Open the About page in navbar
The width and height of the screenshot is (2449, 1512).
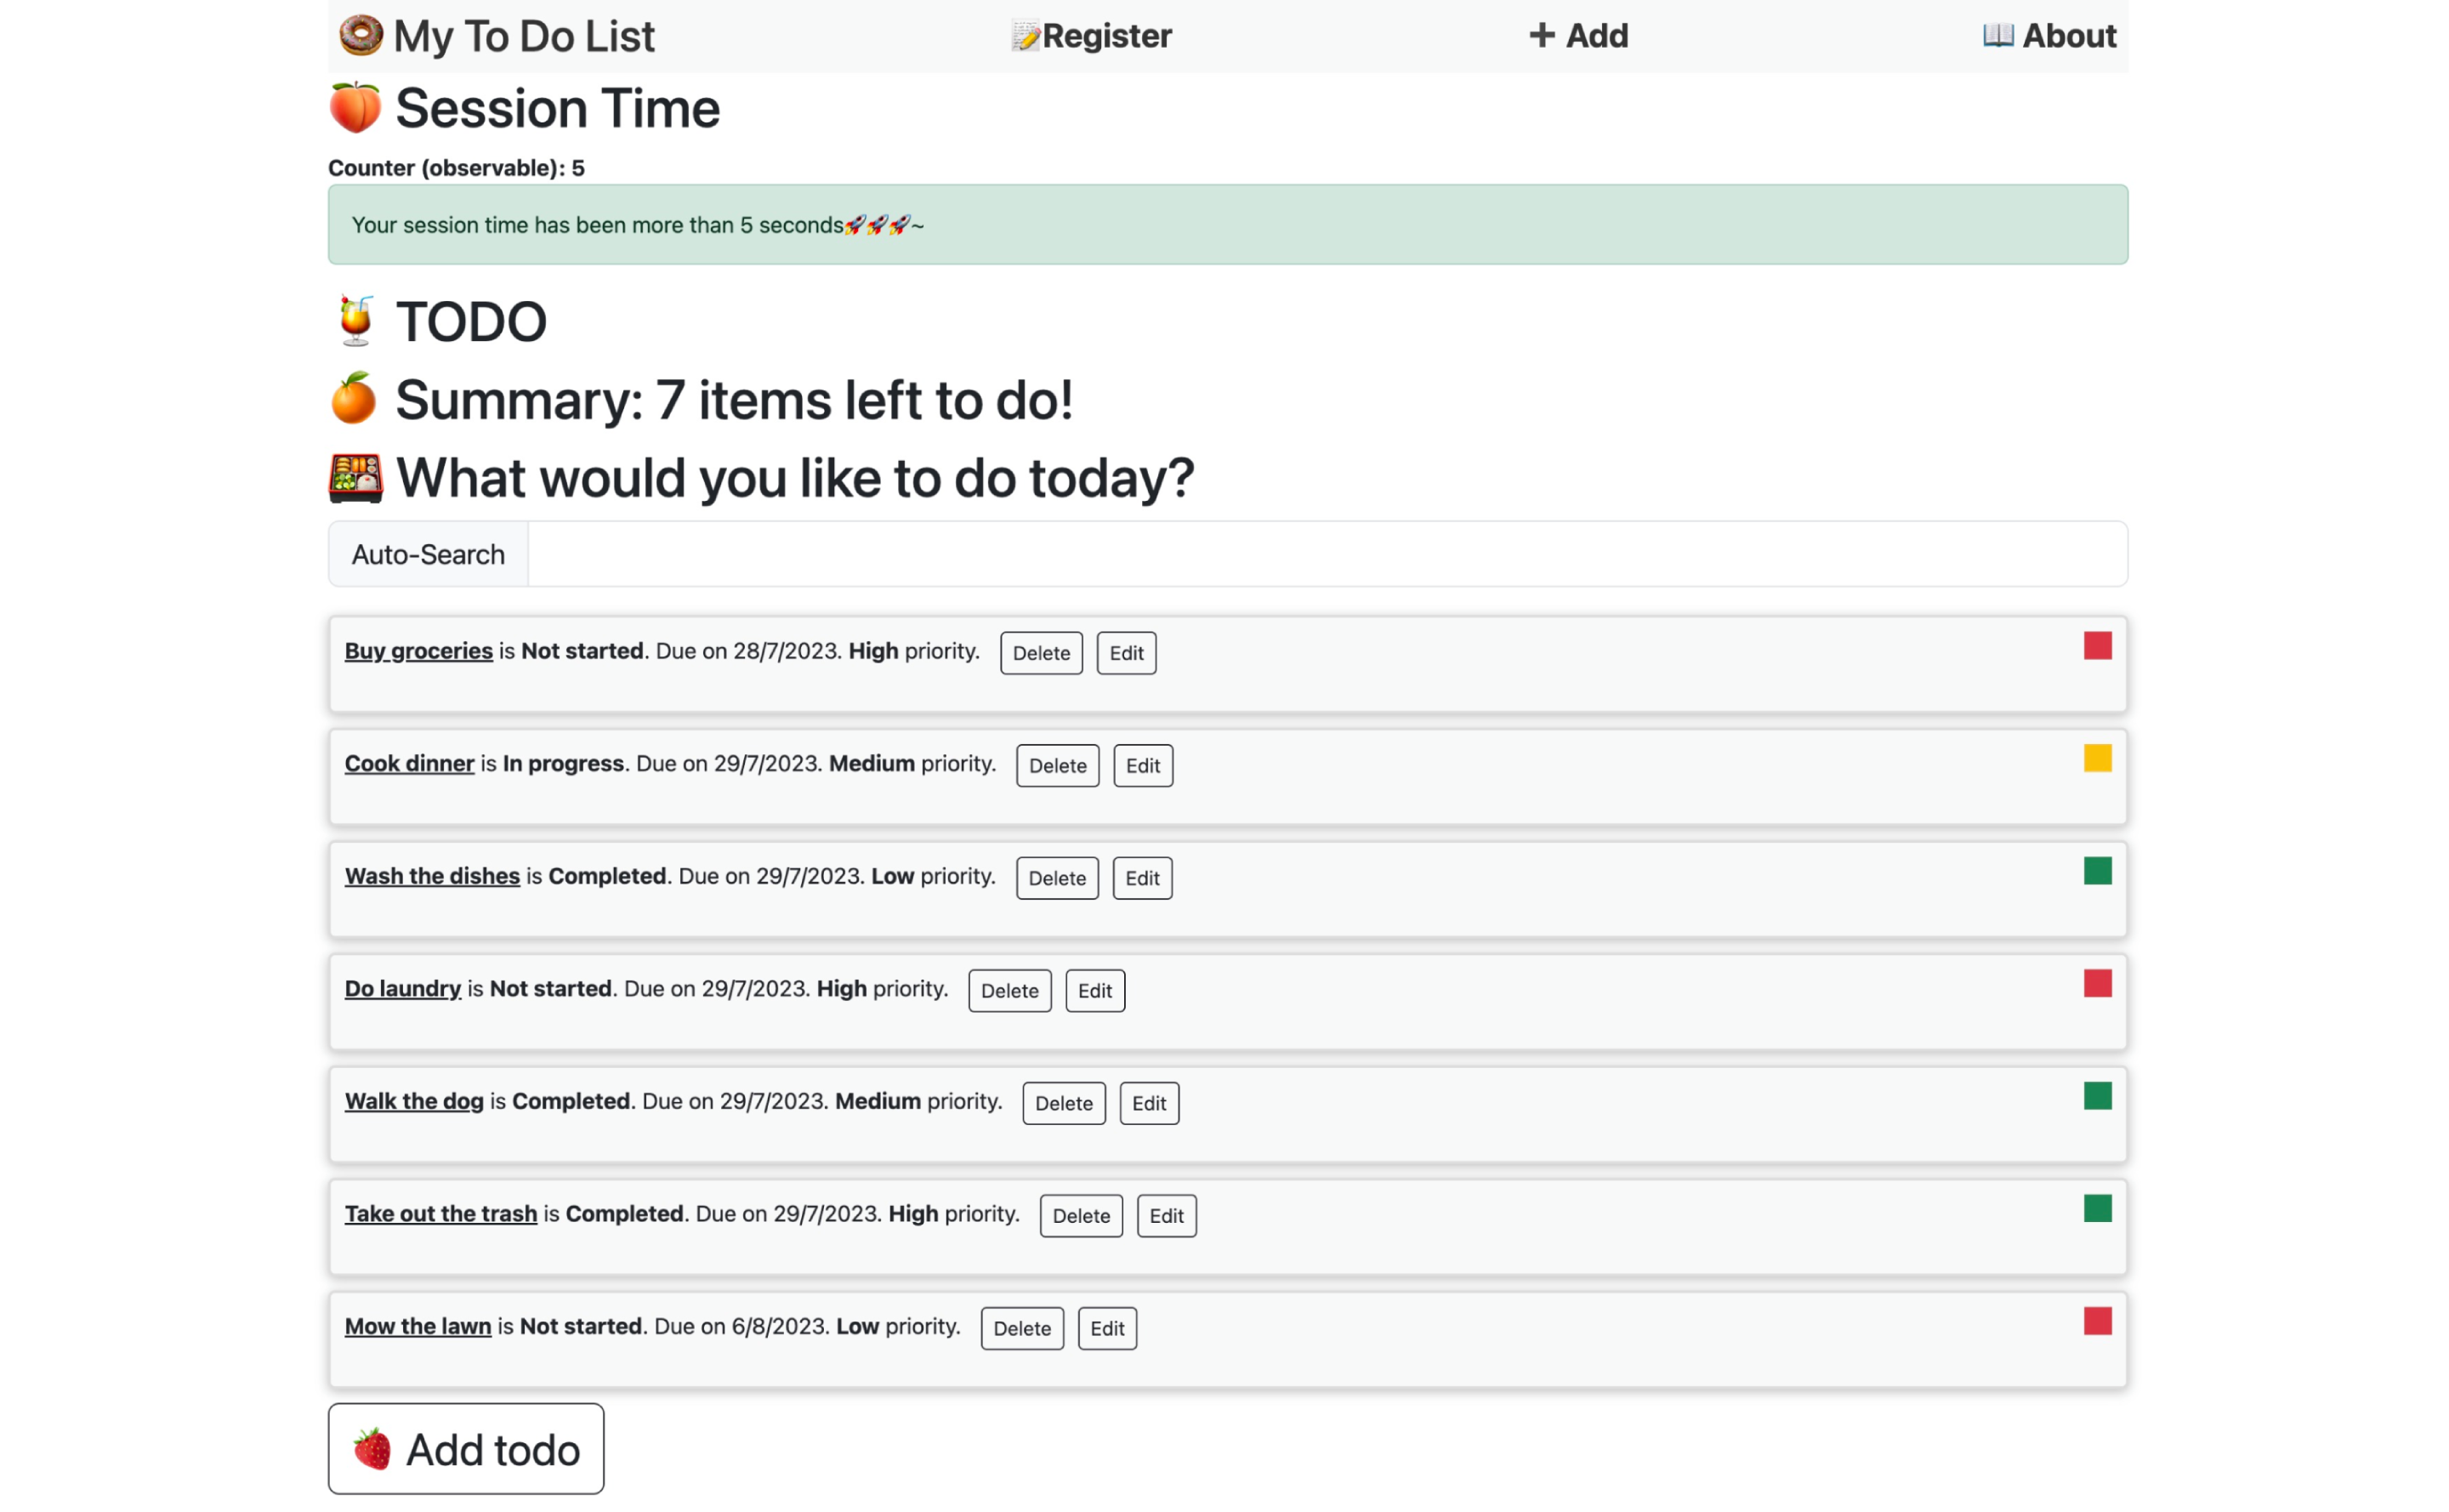(2049, 36)
